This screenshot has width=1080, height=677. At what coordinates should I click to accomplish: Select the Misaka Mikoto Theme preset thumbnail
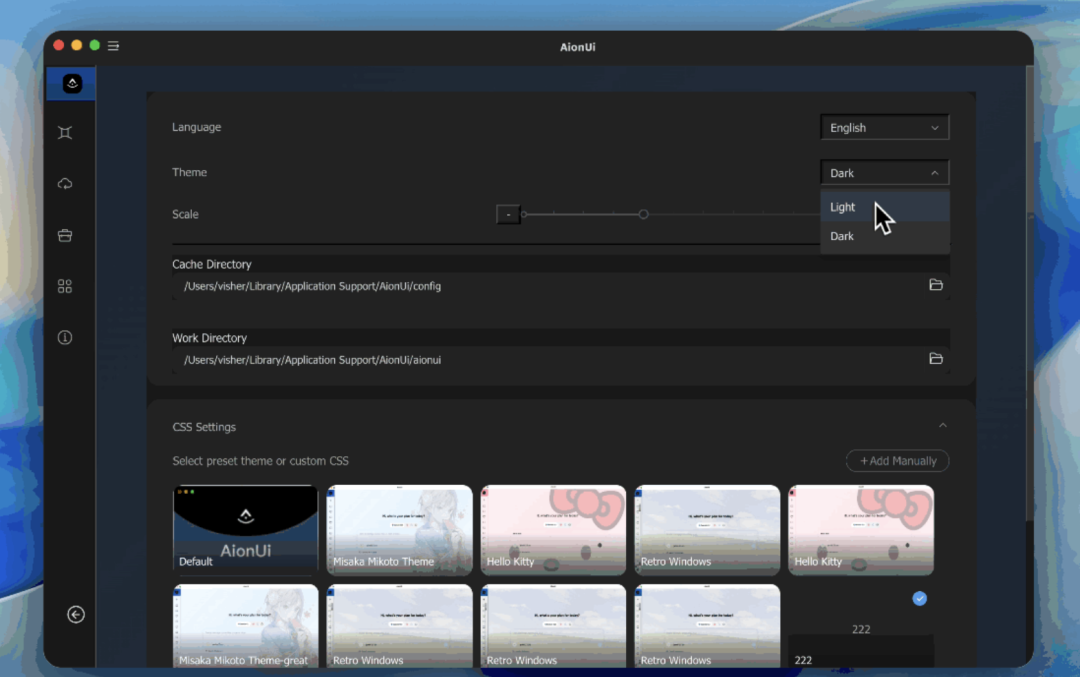coord(400,530)
